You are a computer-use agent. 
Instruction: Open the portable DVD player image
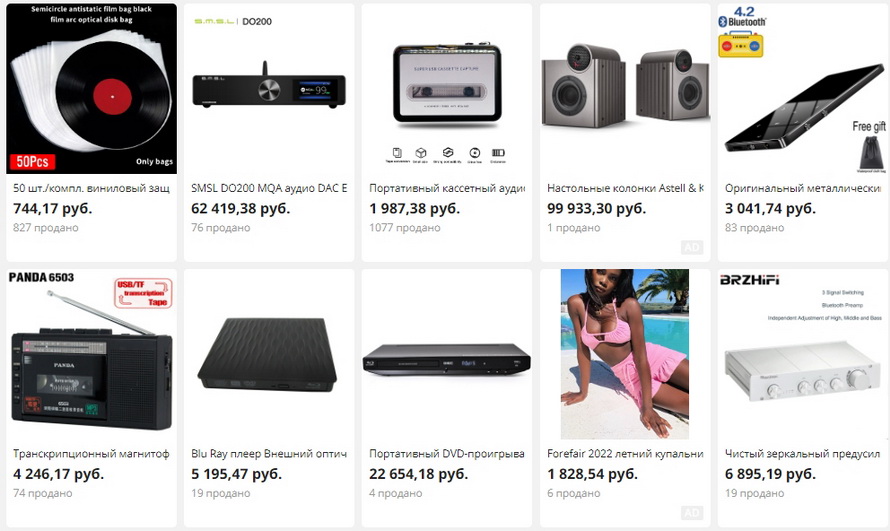pos(447,354)
